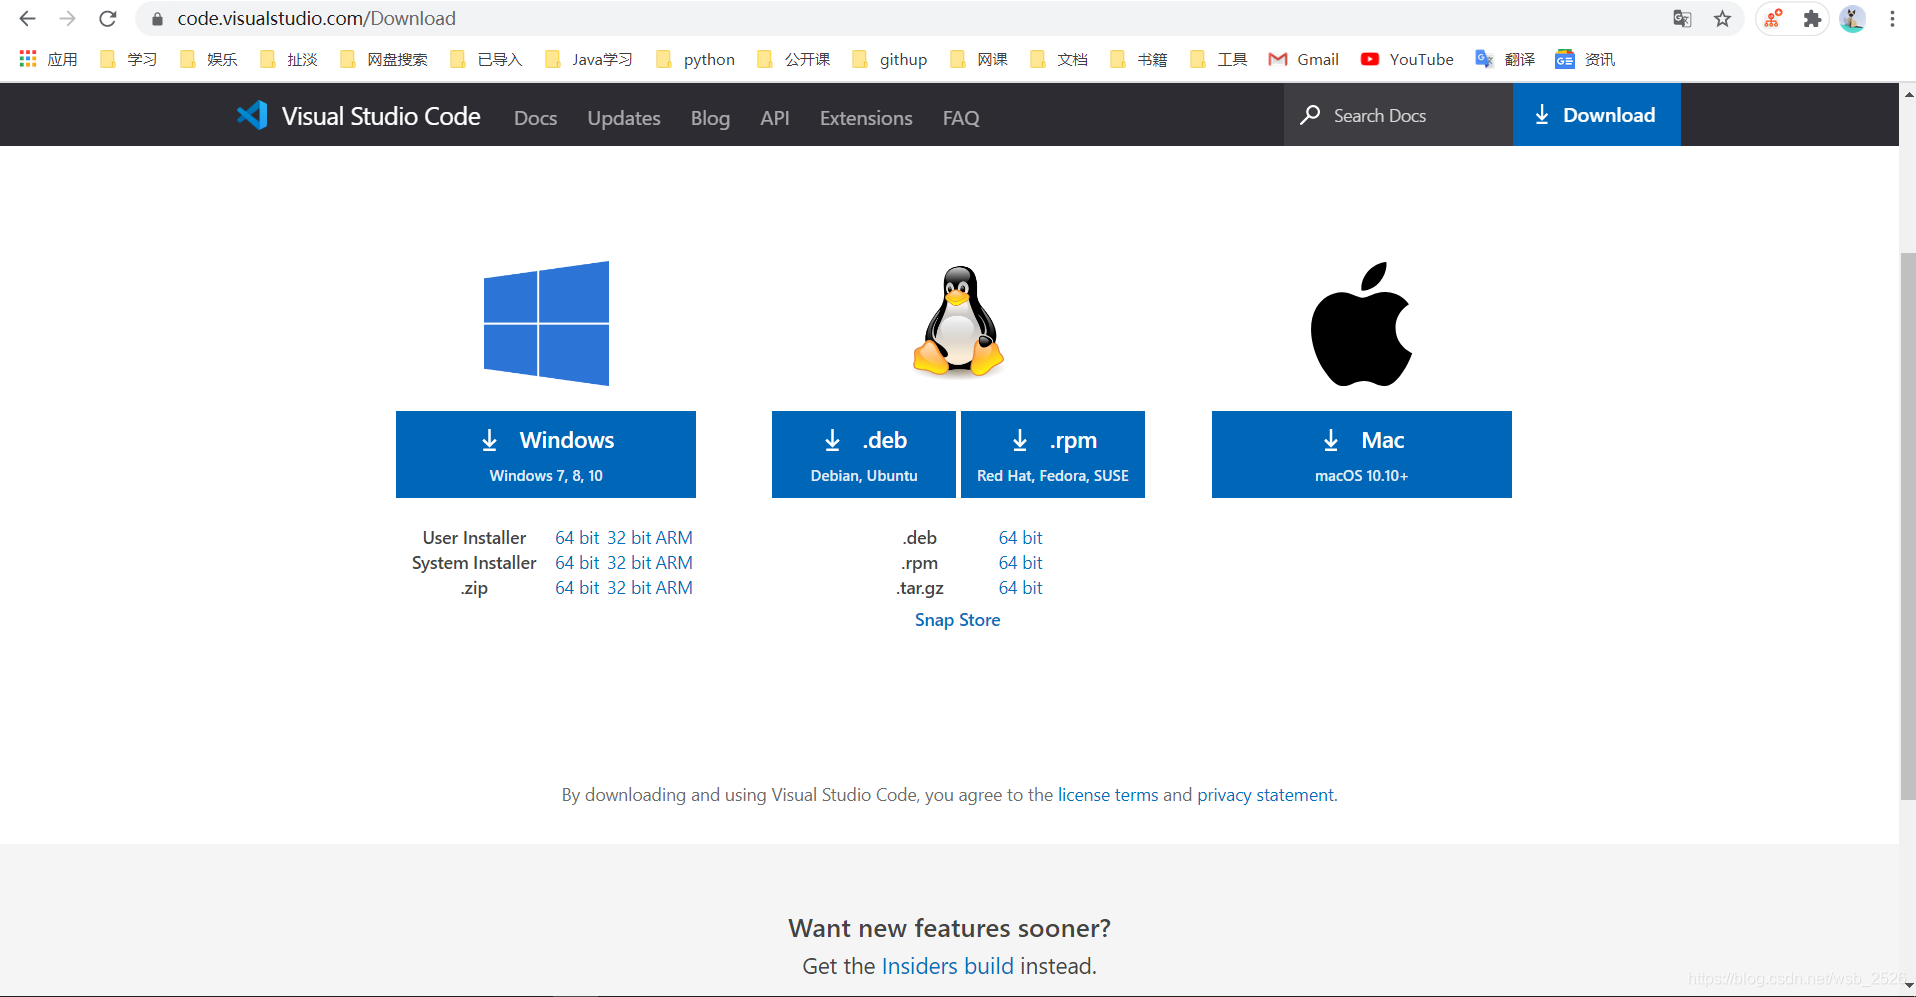Click the browser forward arrow
This screenshot has width=1916, height=997.
[68, 18]
